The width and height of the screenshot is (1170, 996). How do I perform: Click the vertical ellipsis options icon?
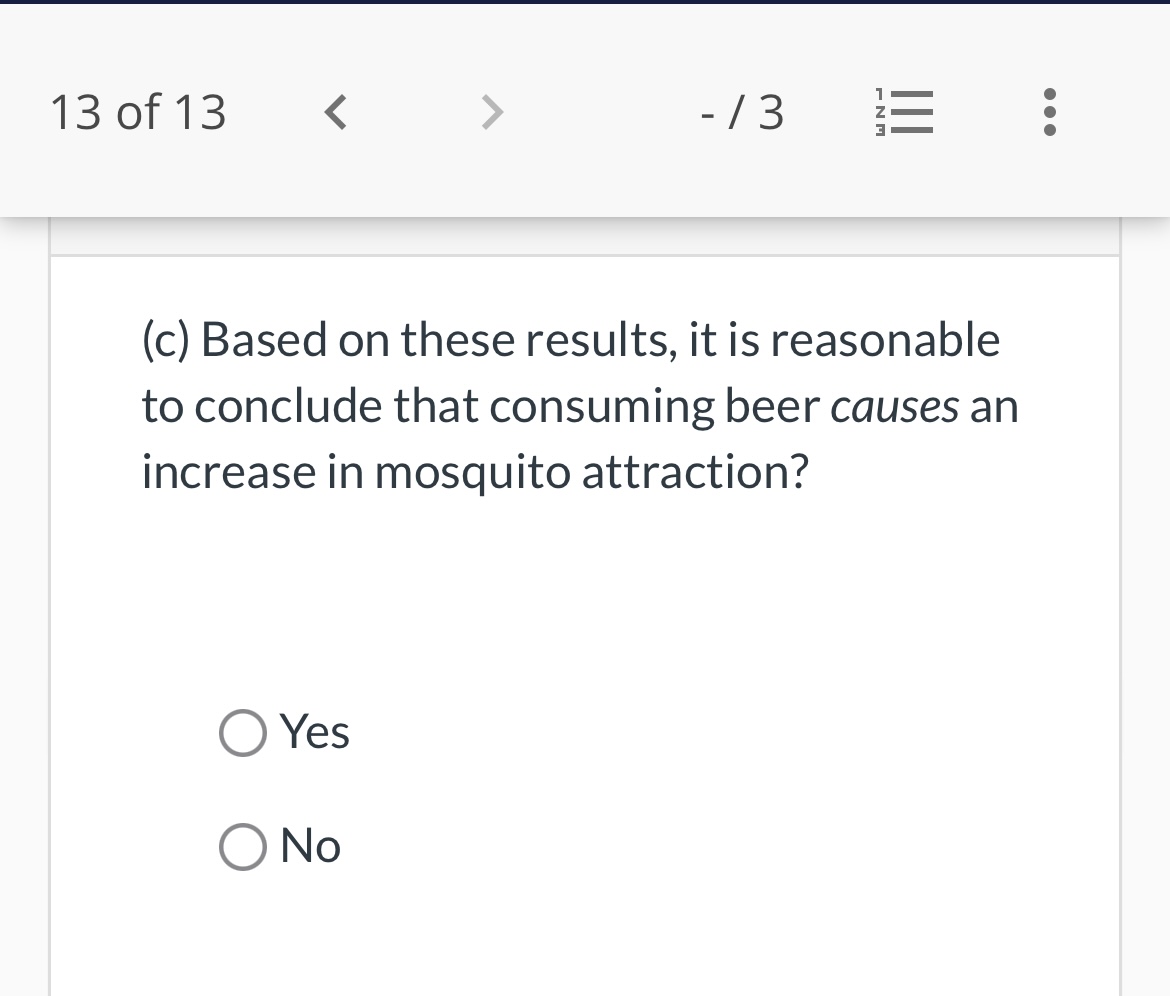pos(1049,112)
